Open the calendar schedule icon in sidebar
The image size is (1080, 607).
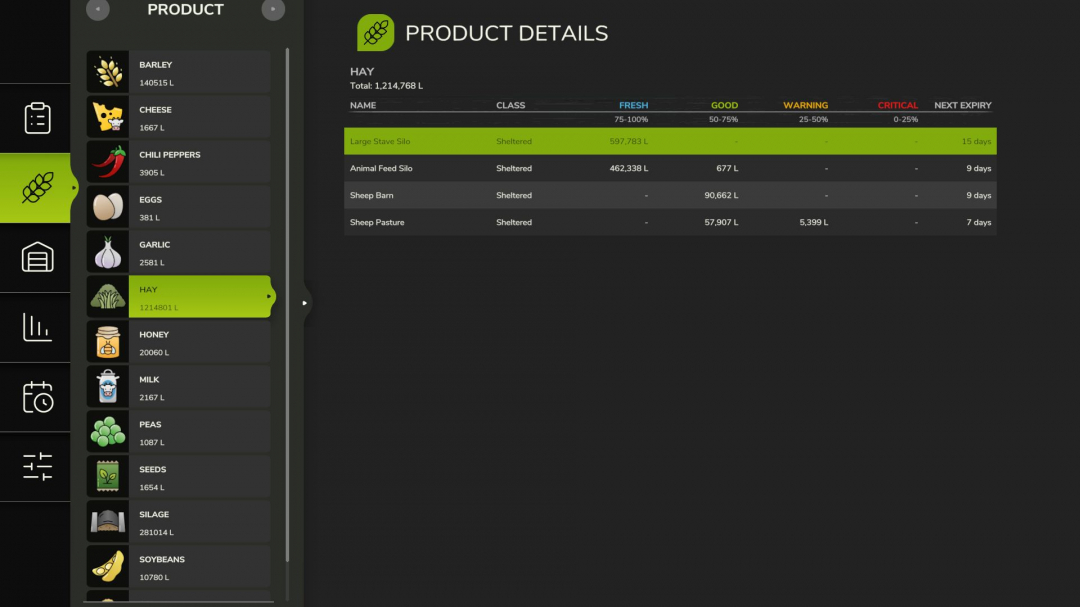coord(36,397)
